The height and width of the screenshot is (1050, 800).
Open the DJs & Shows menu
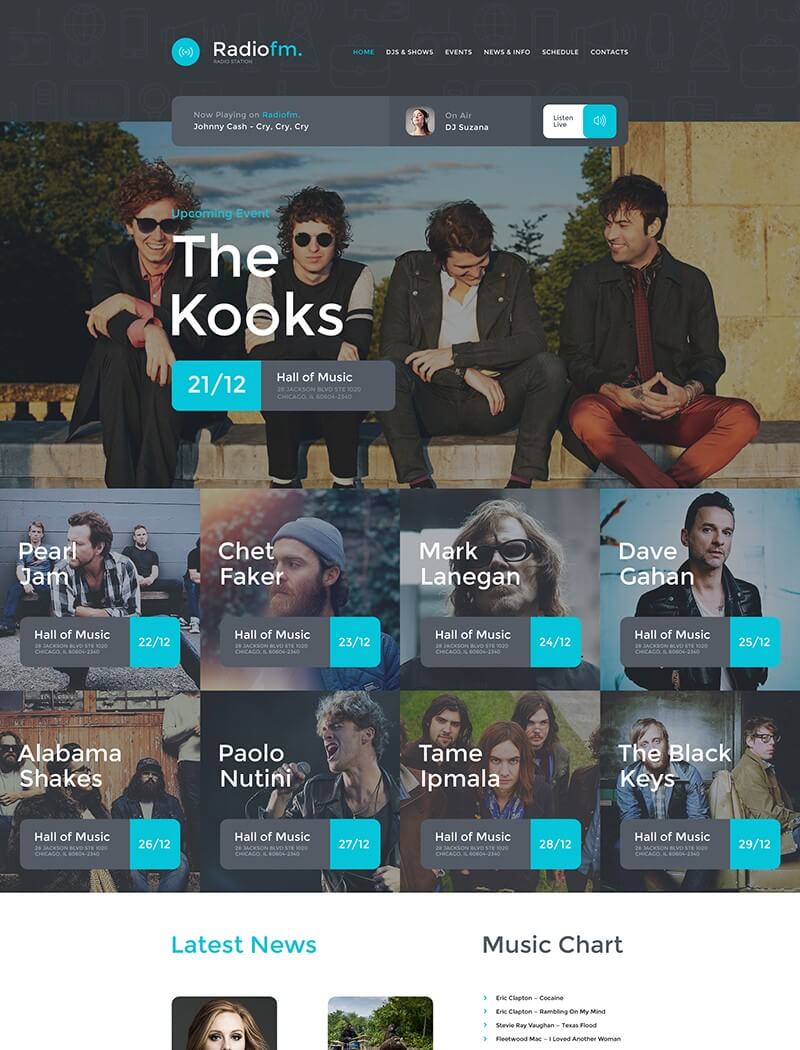point(409,52)
